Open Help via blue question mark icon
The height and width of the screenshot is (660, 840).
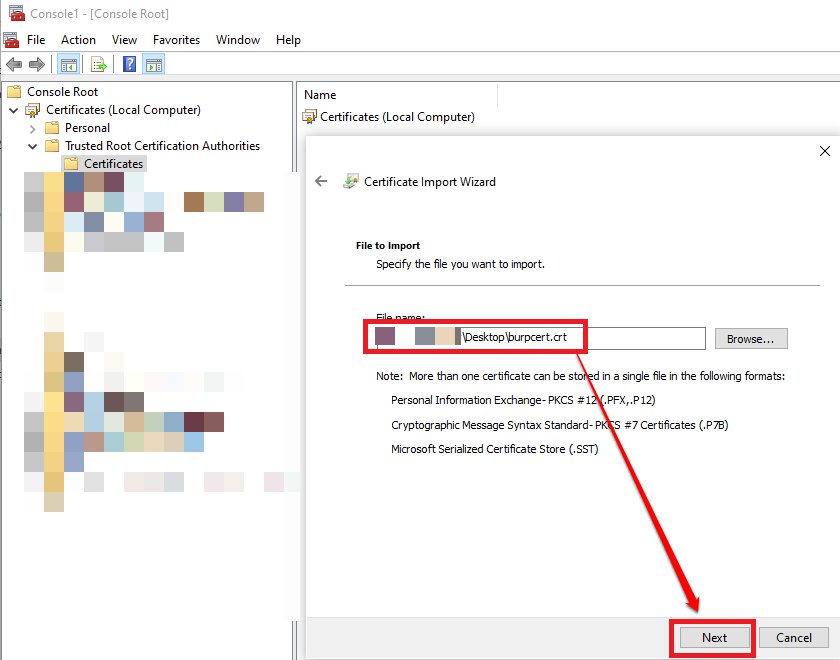(x=129, y=65)
